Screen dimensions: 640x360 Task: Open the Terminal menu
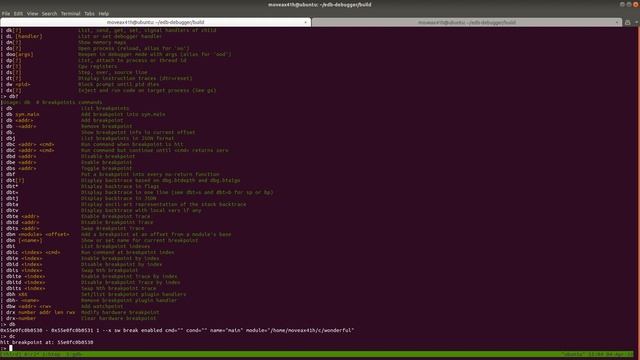coord(71,13)
